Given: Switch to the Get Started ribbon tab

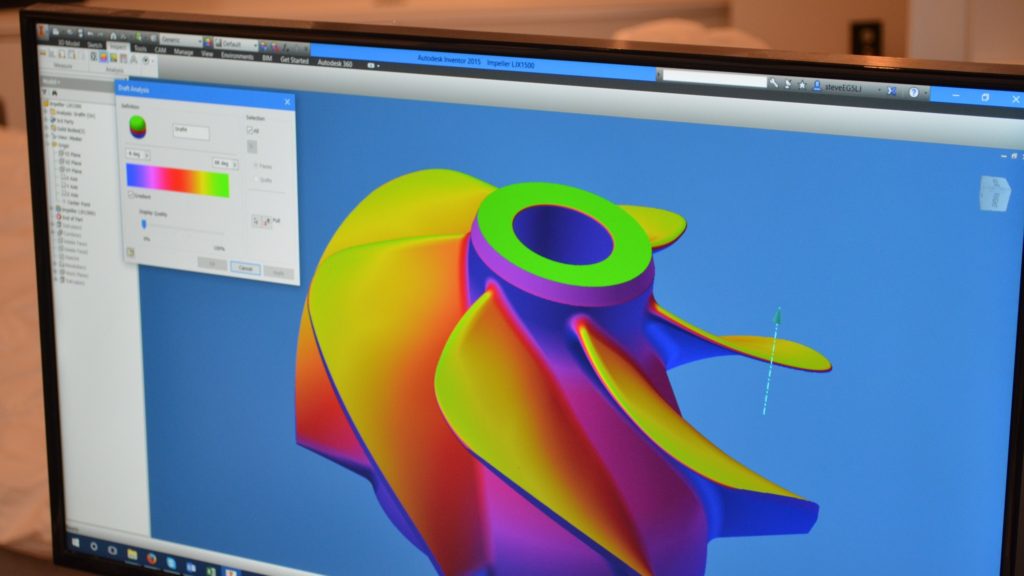Looking at the screenshot, I should (x=294, y=59).
